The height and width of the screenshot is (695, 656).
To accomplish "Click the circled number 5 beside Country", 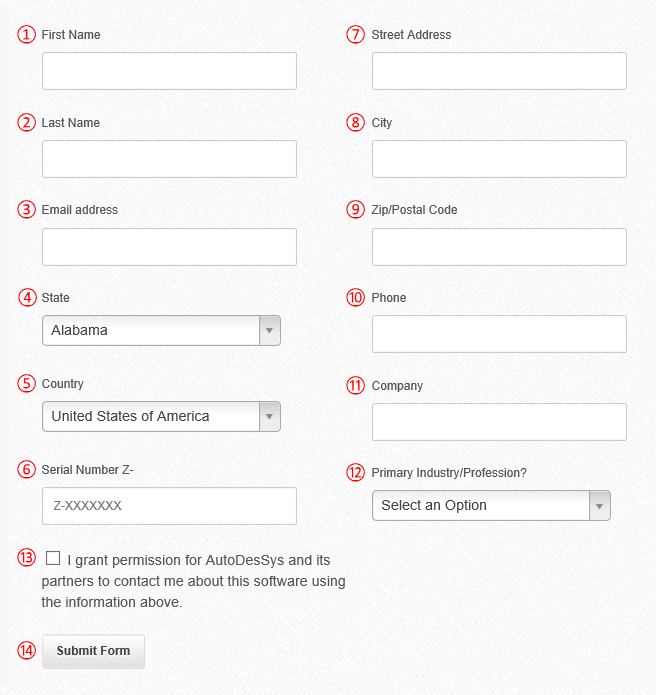I will tap(27, 383).
